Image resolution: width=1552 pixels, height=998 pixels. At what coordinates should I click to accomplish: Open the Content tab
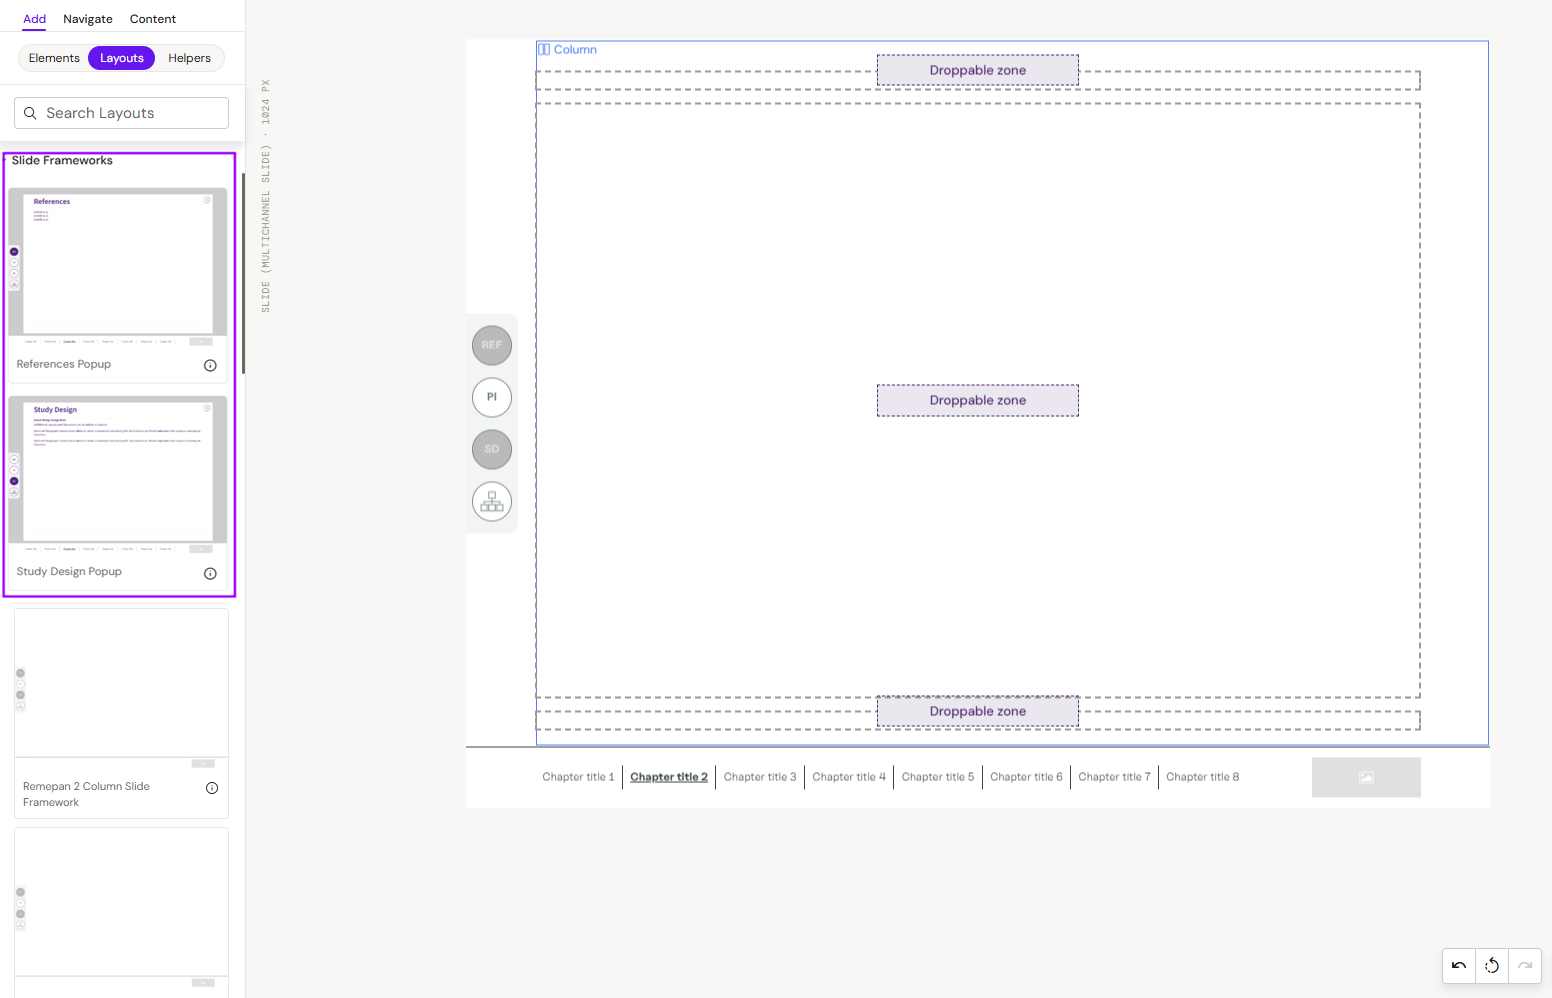(153, 19)
